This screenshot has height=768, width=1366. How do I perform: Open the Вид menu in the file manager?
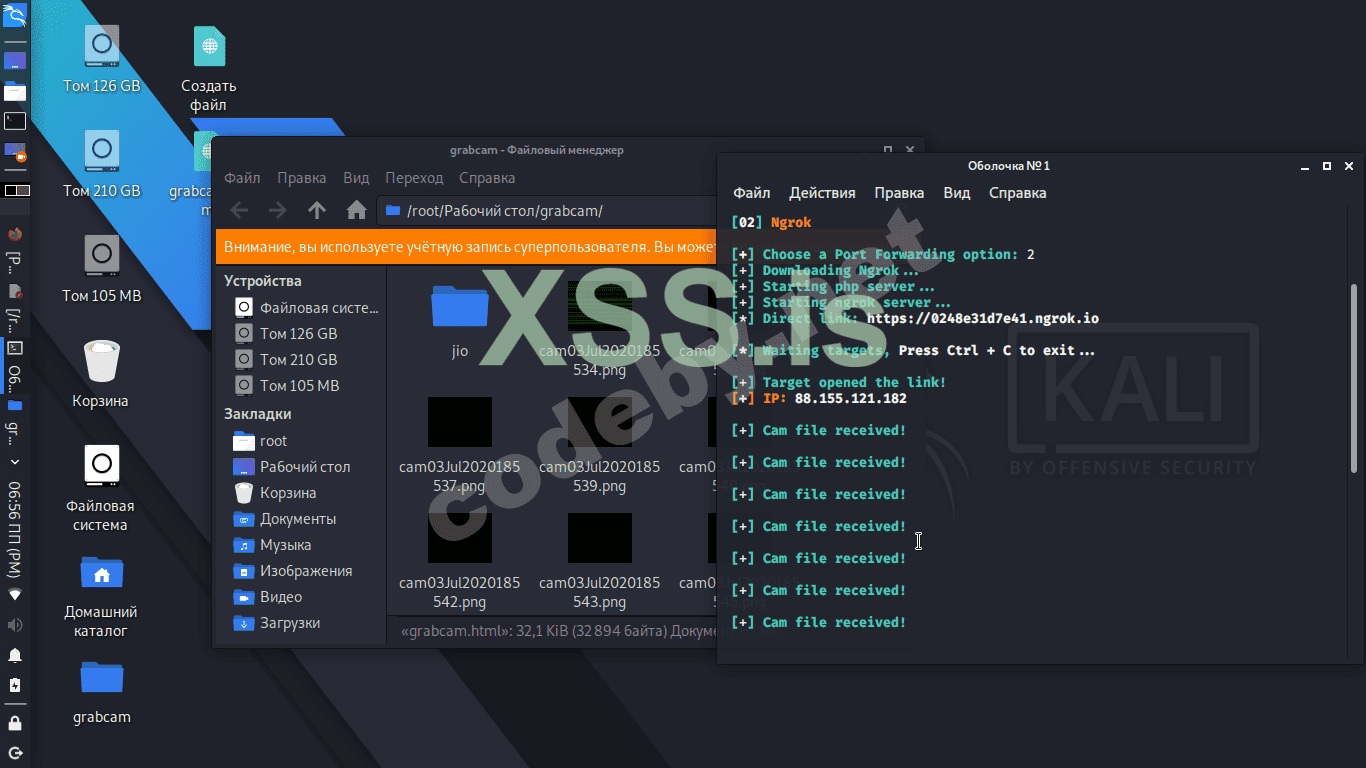(356, 178)
